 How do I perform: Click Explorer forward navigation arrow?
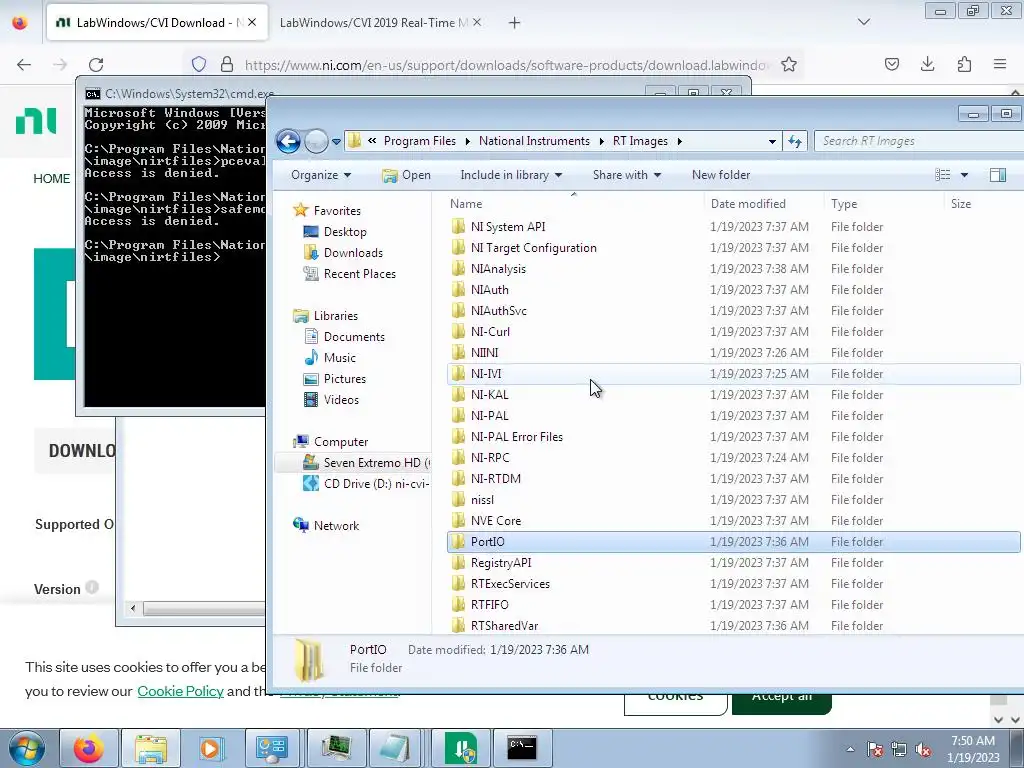(x=316, y=141)
